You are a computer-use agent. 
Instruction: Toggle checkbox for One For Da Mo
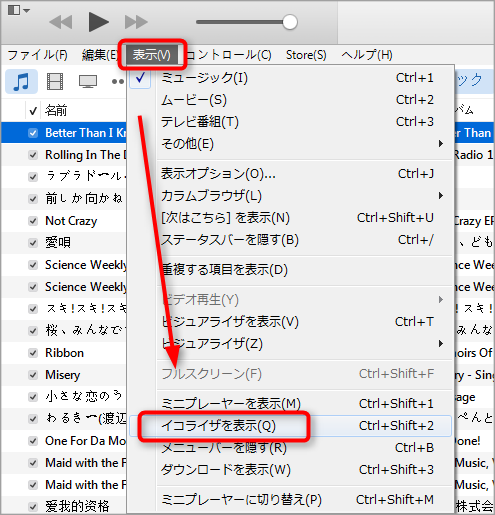33,441
